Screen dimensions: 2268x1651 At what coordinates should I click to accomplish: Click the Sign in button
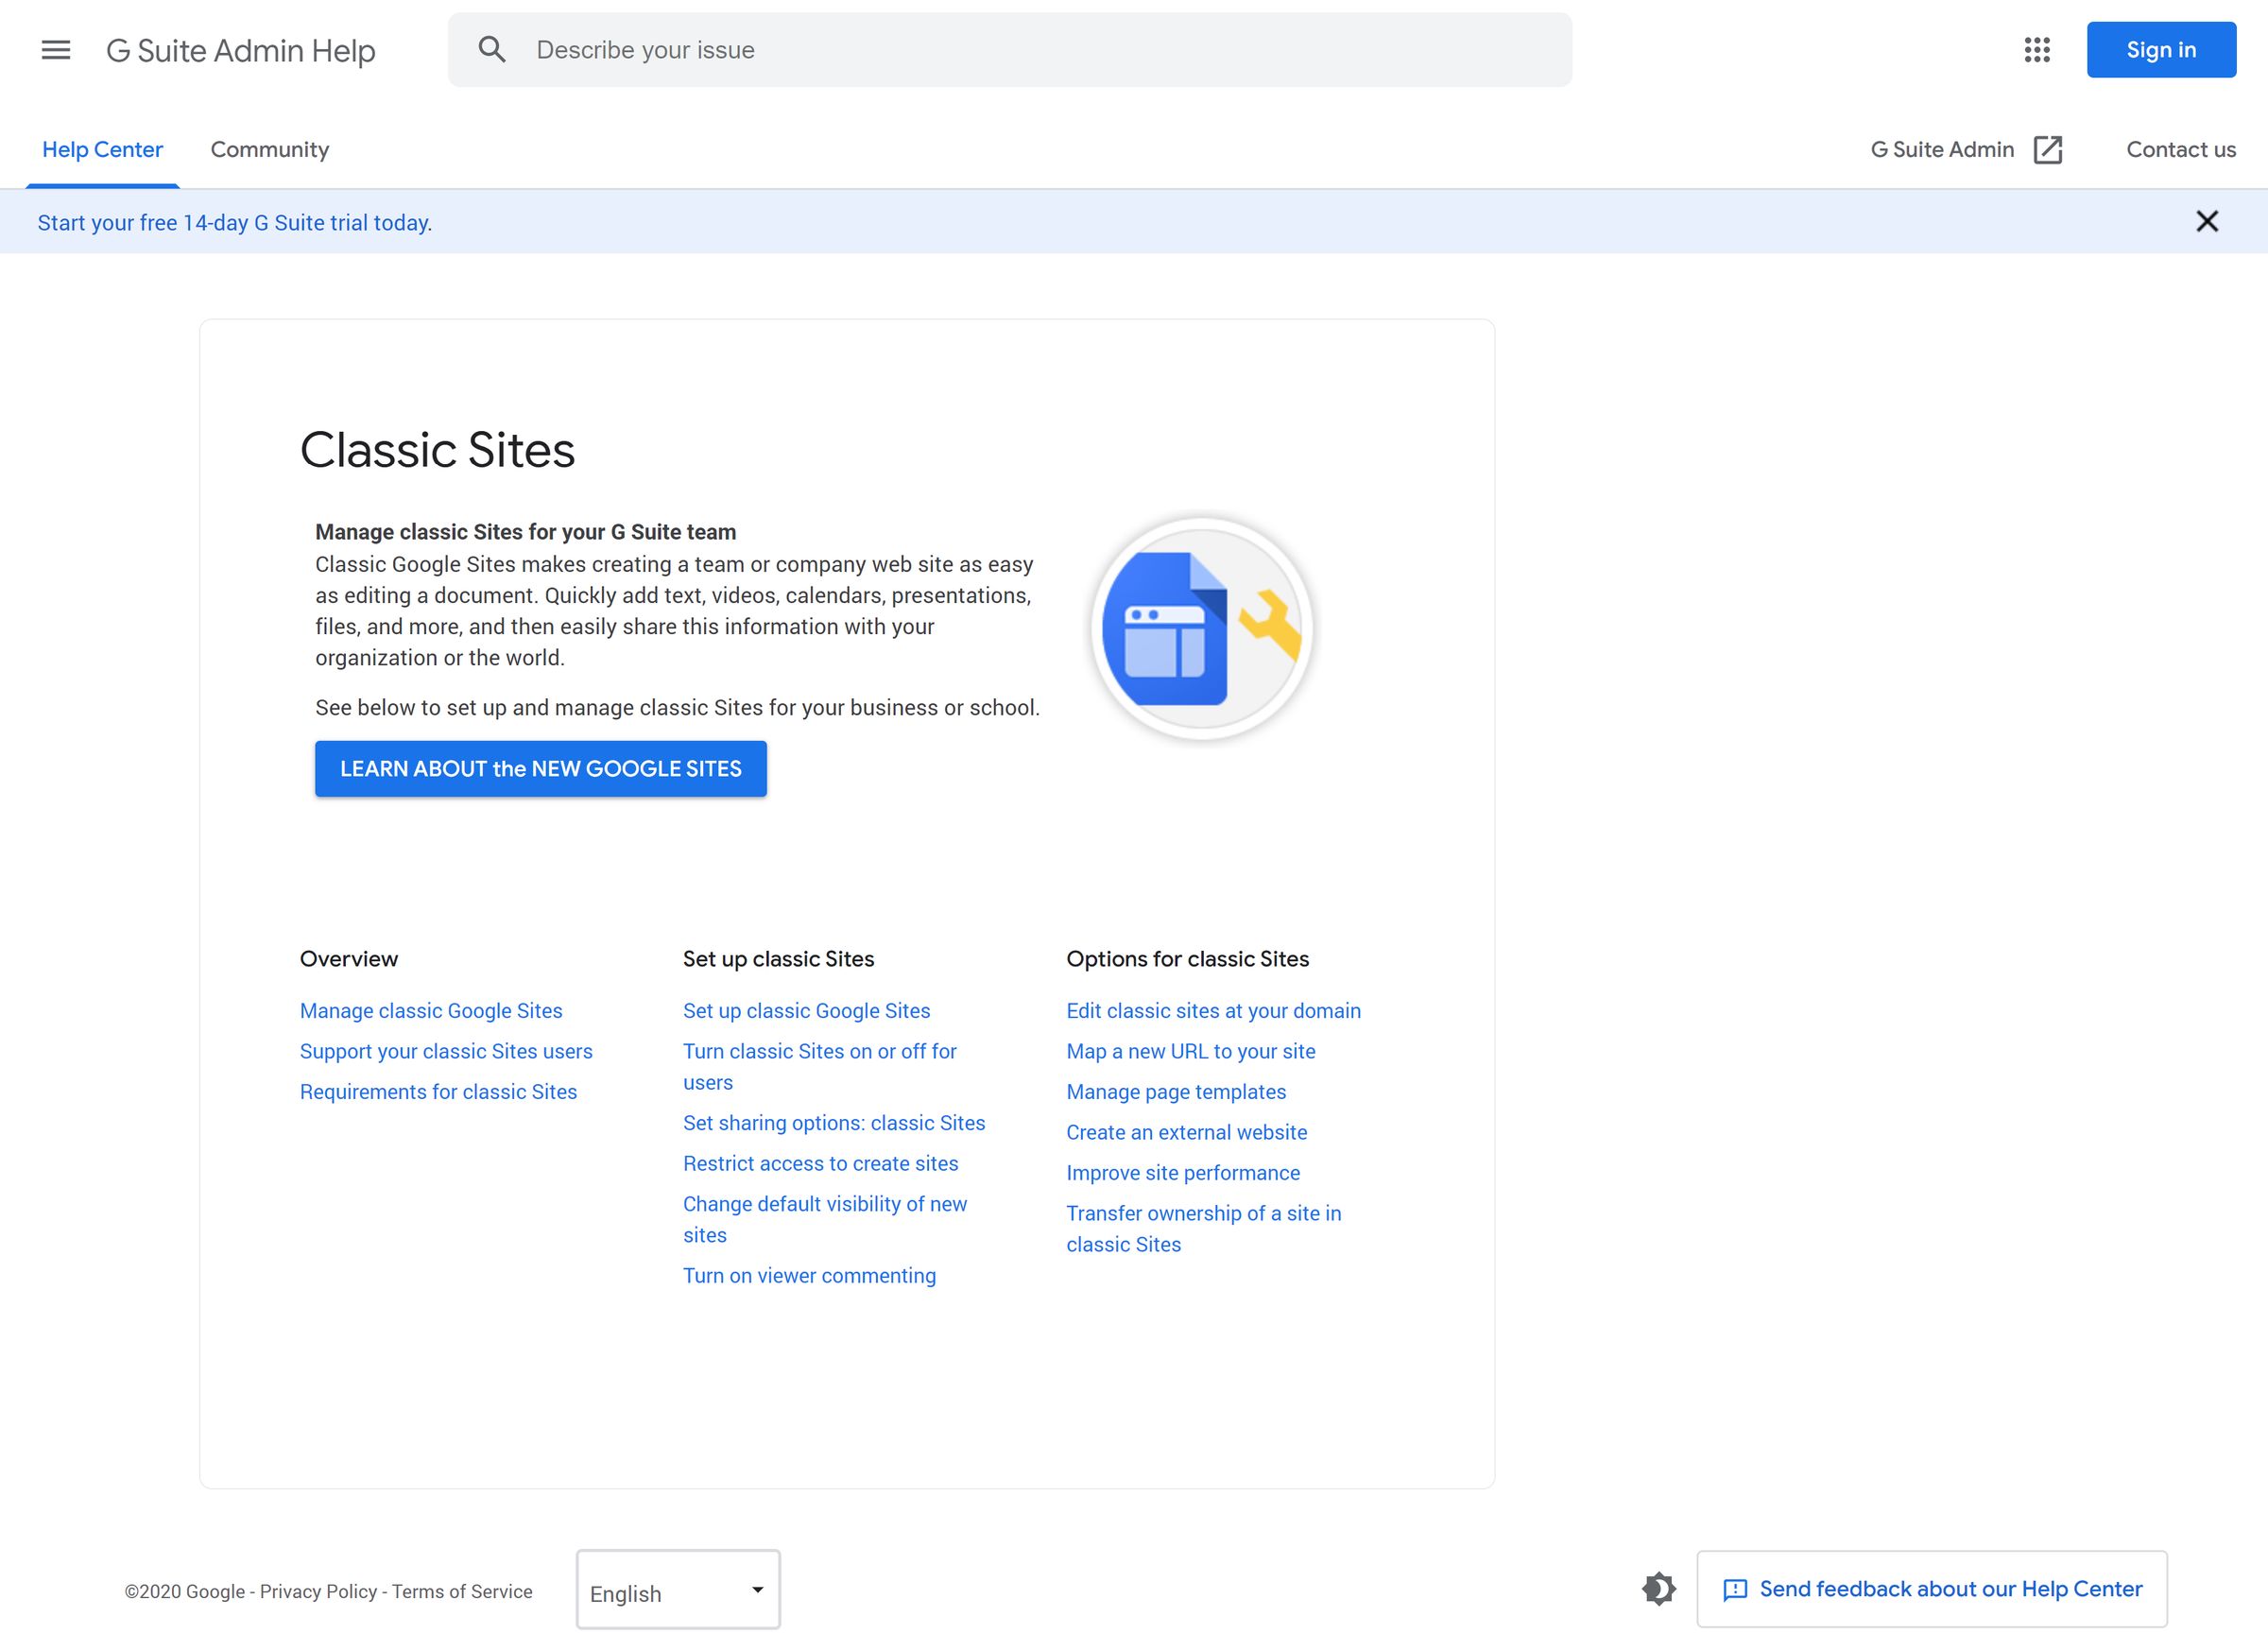tap(2161, 49)
